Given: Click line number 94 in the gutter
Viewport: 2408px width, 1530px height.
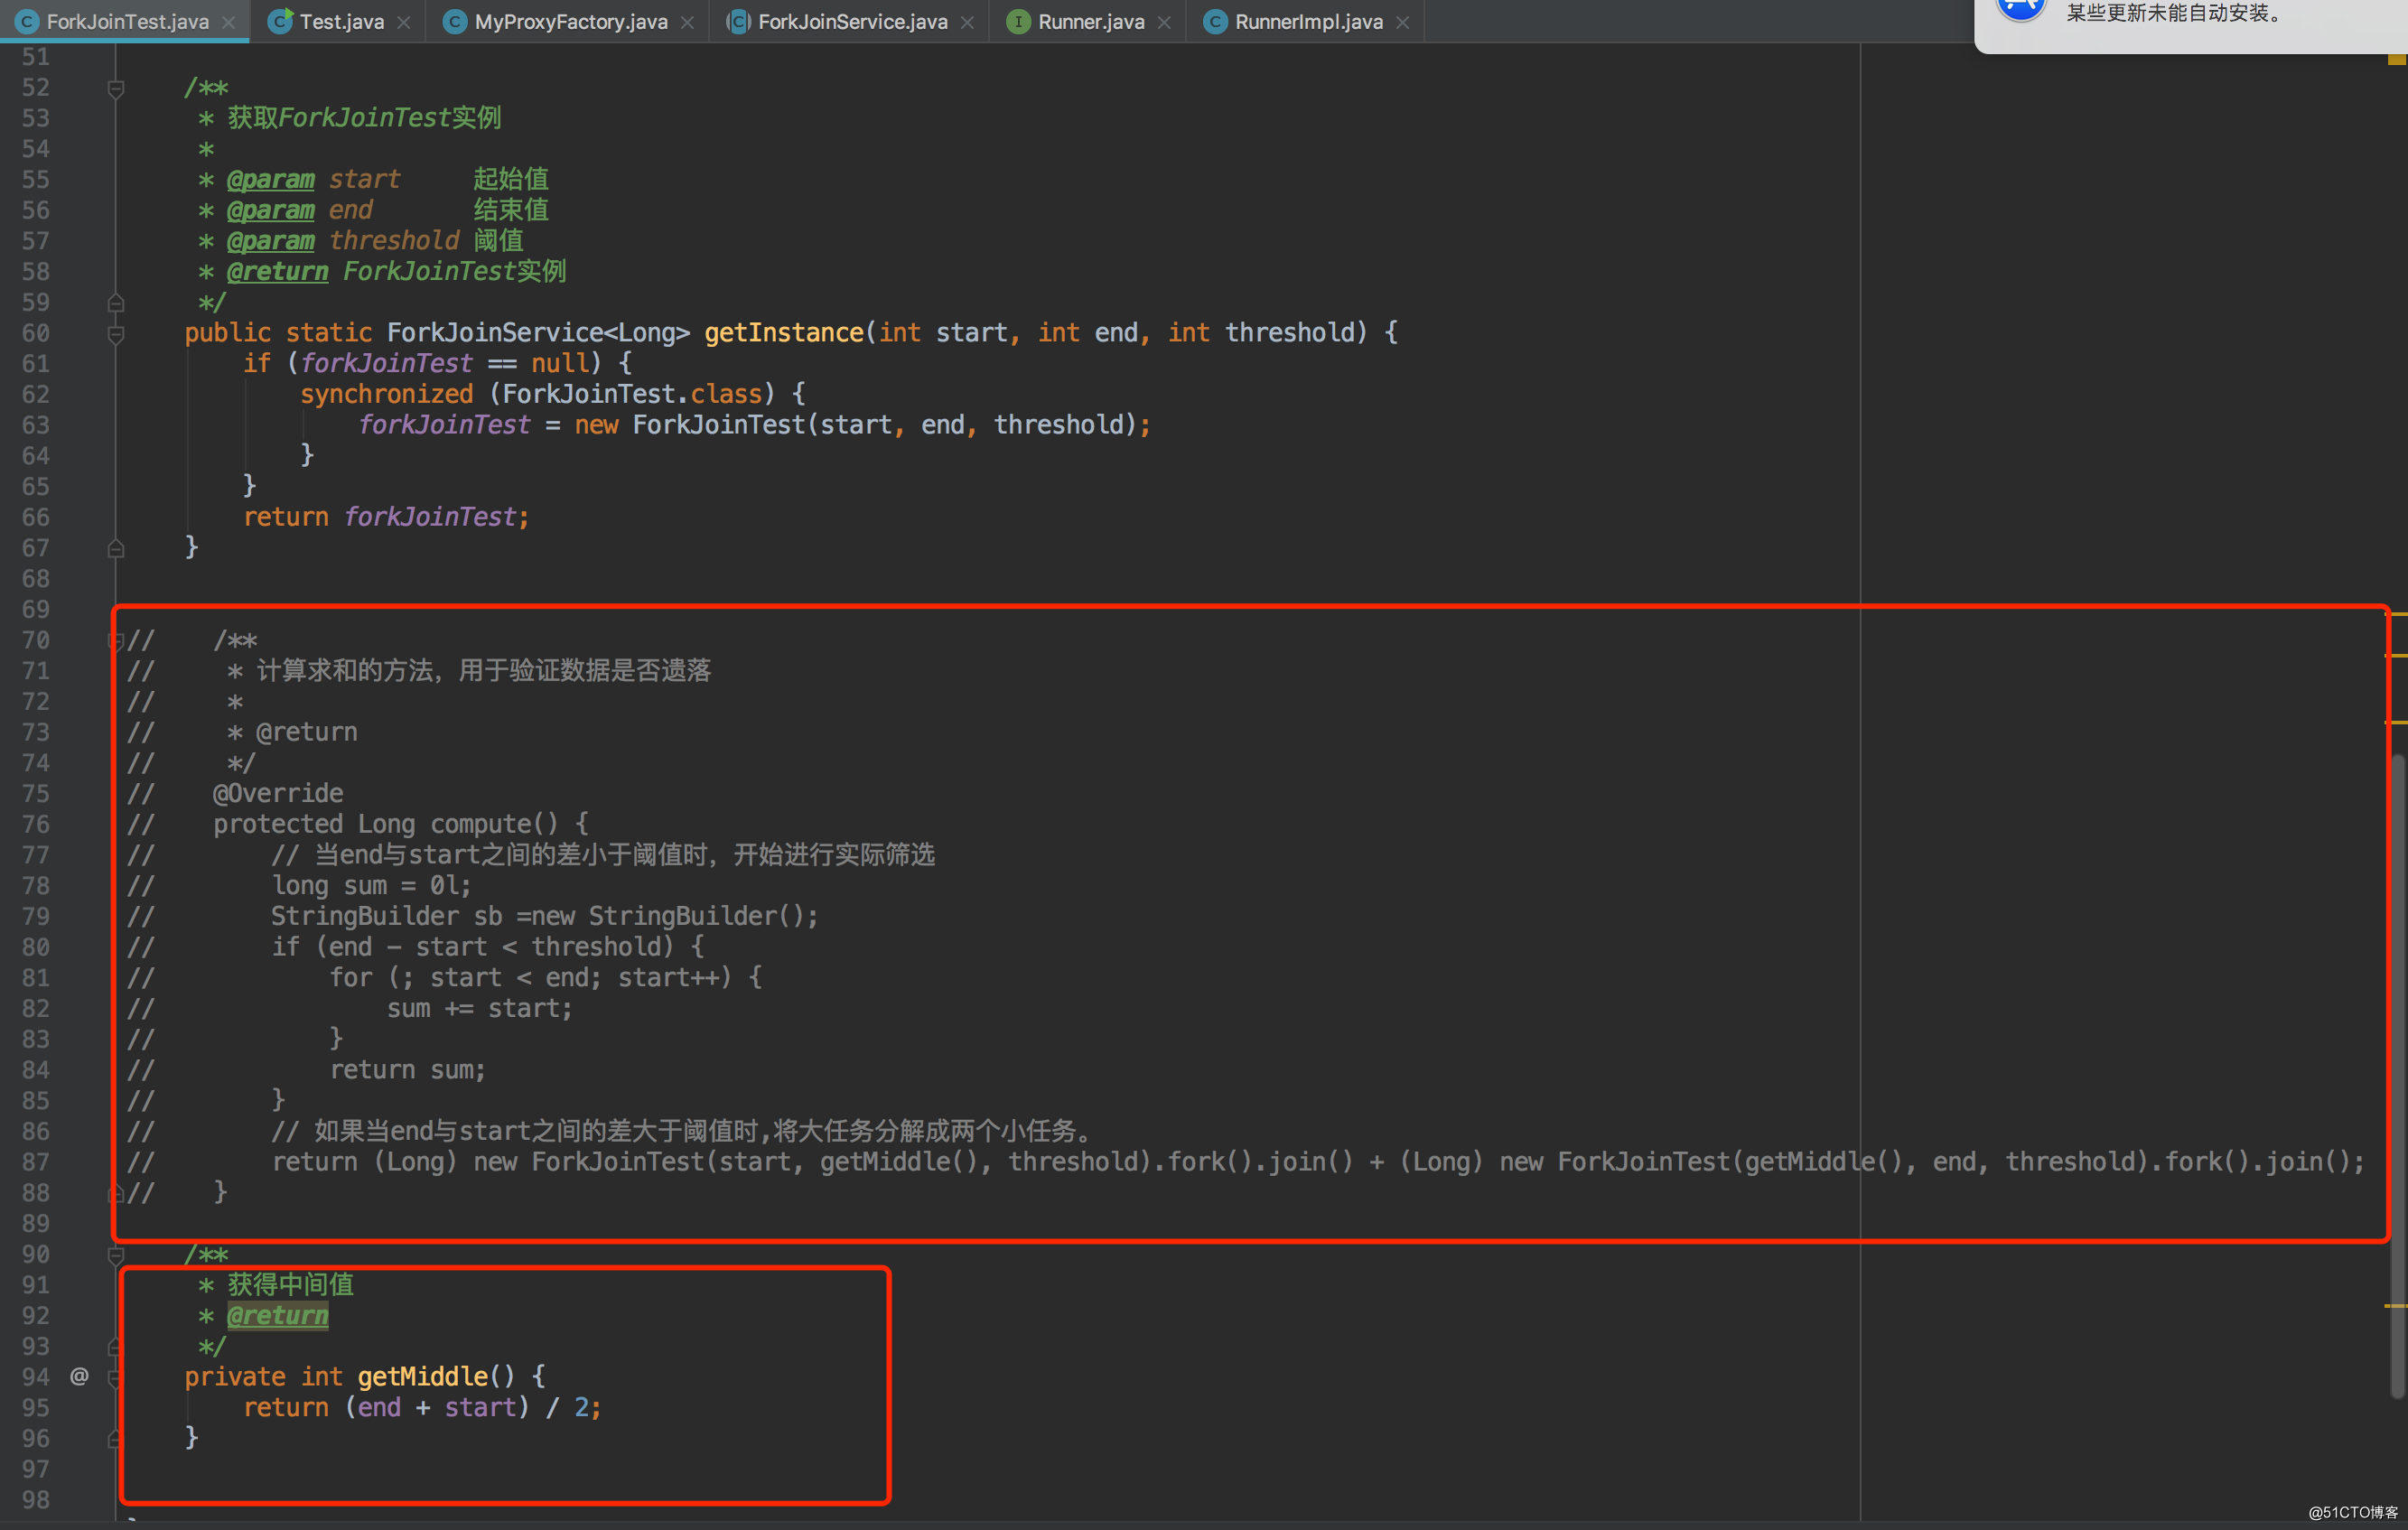Looking at the screenshot, I should [36, 1377].
